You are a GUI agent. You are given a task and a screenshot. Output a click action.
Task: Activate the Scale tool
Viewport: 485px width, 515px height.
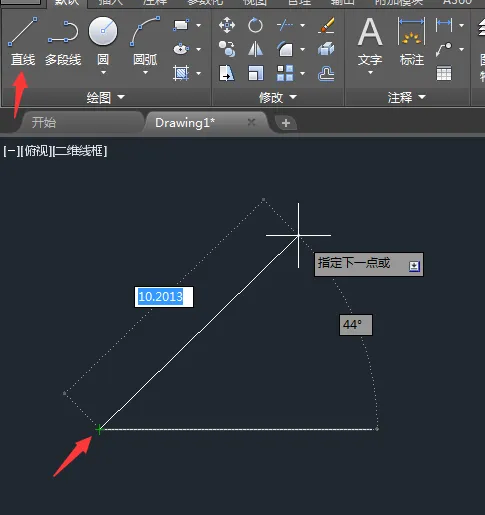(255, 73)
